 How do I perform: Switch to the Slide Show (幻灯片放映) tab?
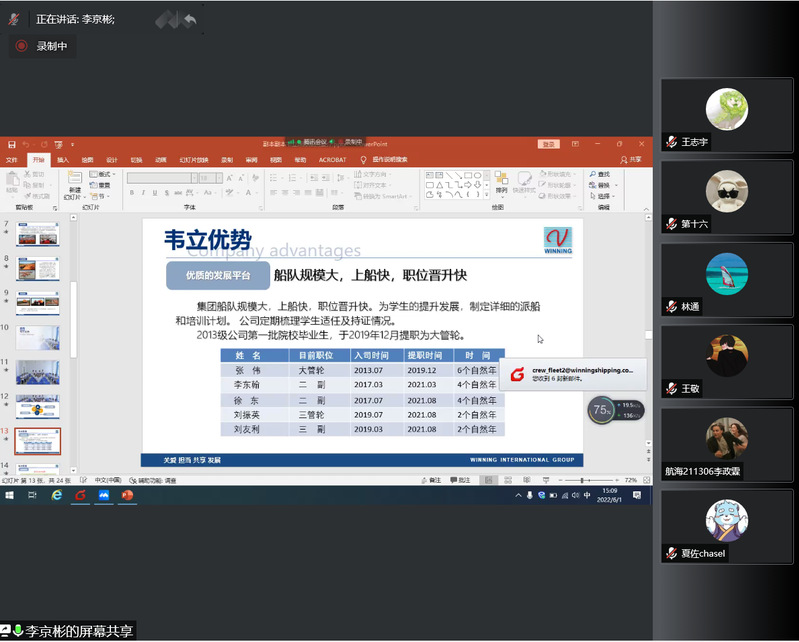pyautogui.click(x=194, y=160)
